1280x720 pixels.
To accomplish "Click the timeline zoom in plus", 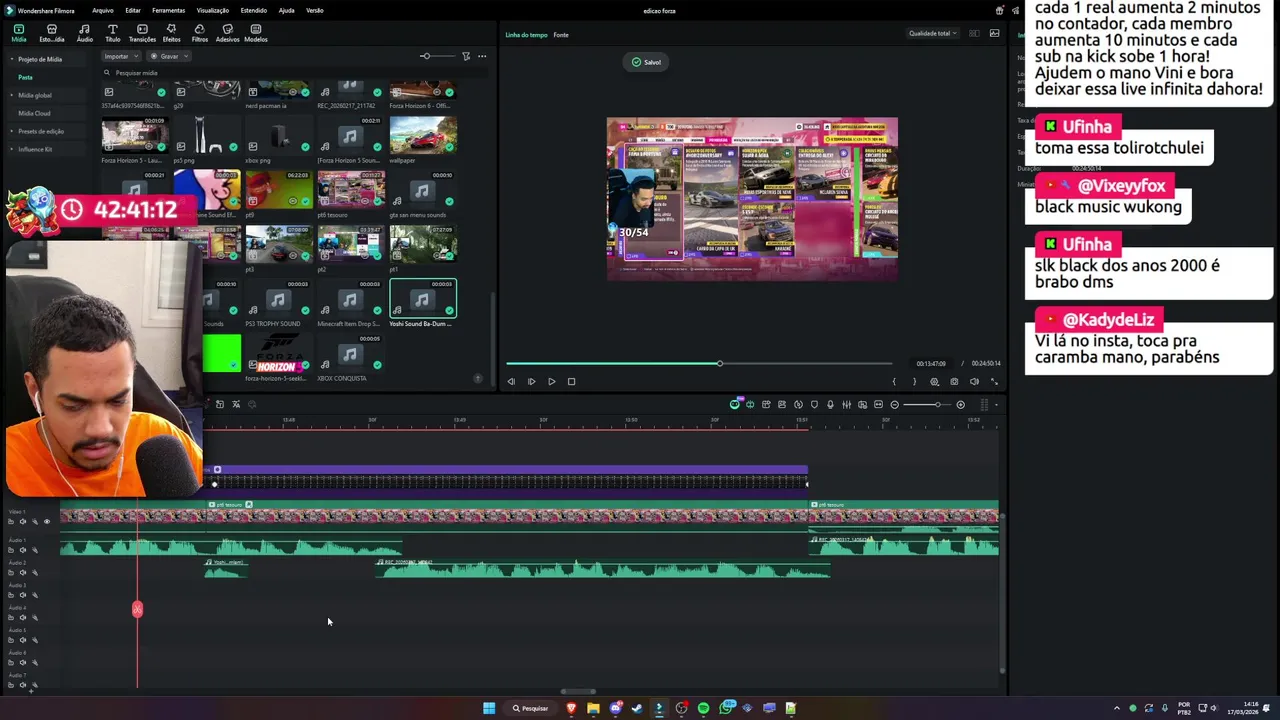I will (x=960, y=404).
